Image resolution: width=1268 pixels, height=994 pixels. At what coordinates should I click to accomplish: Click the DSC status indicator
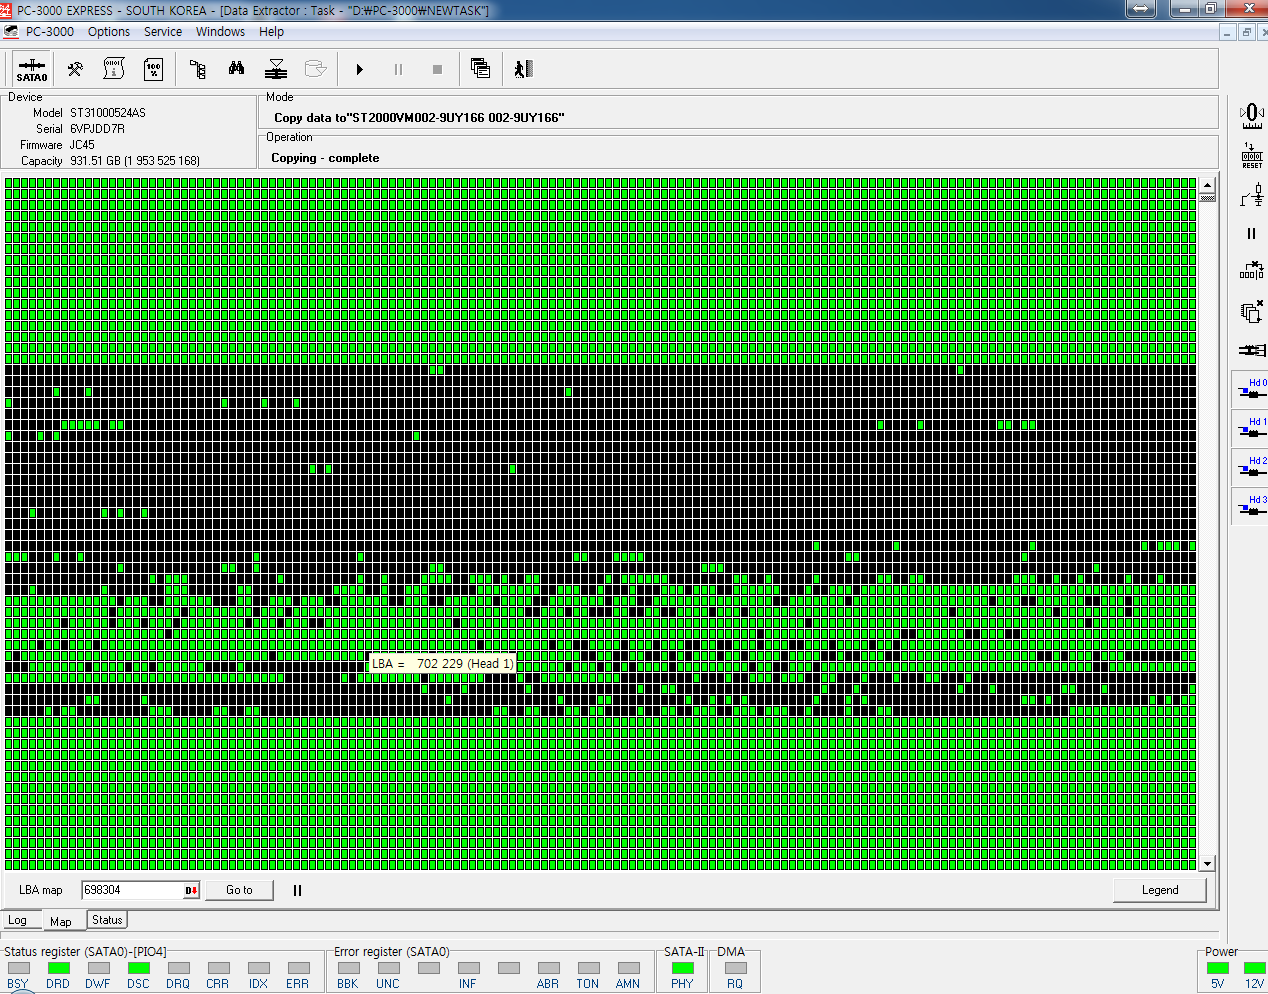coord(139,968)
